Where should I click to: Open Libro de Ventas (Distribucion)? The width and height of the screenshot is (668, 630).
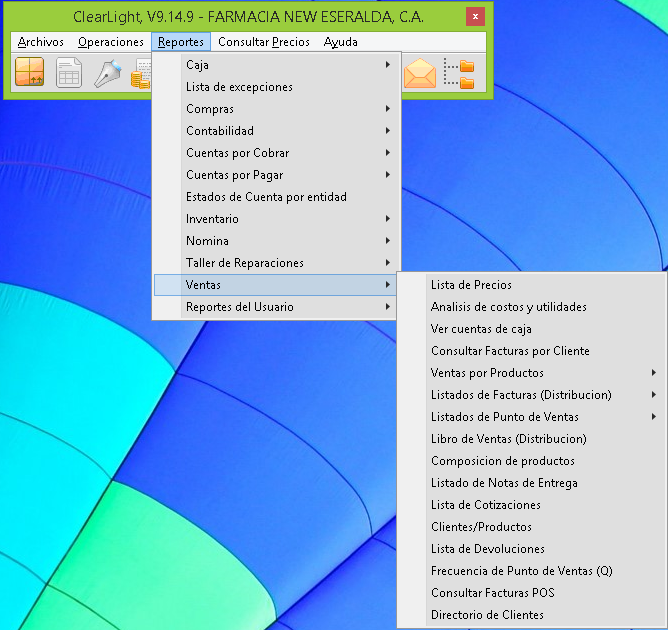click(x=508, y=439)
